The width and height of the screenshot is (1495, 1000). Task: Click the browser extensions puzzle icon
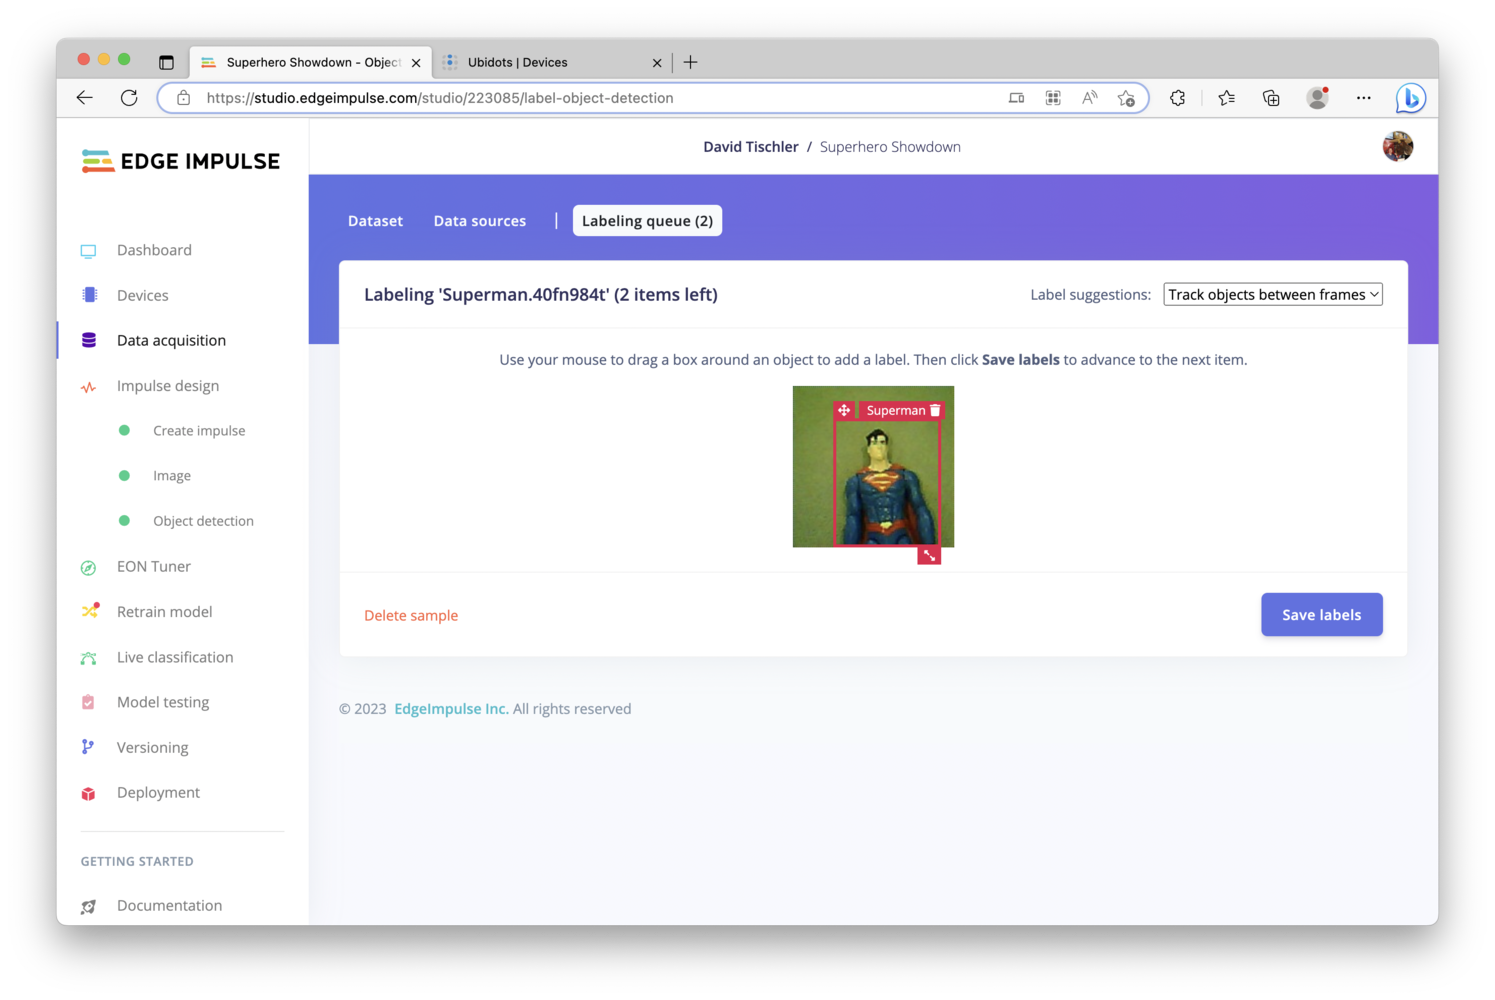1178,98
